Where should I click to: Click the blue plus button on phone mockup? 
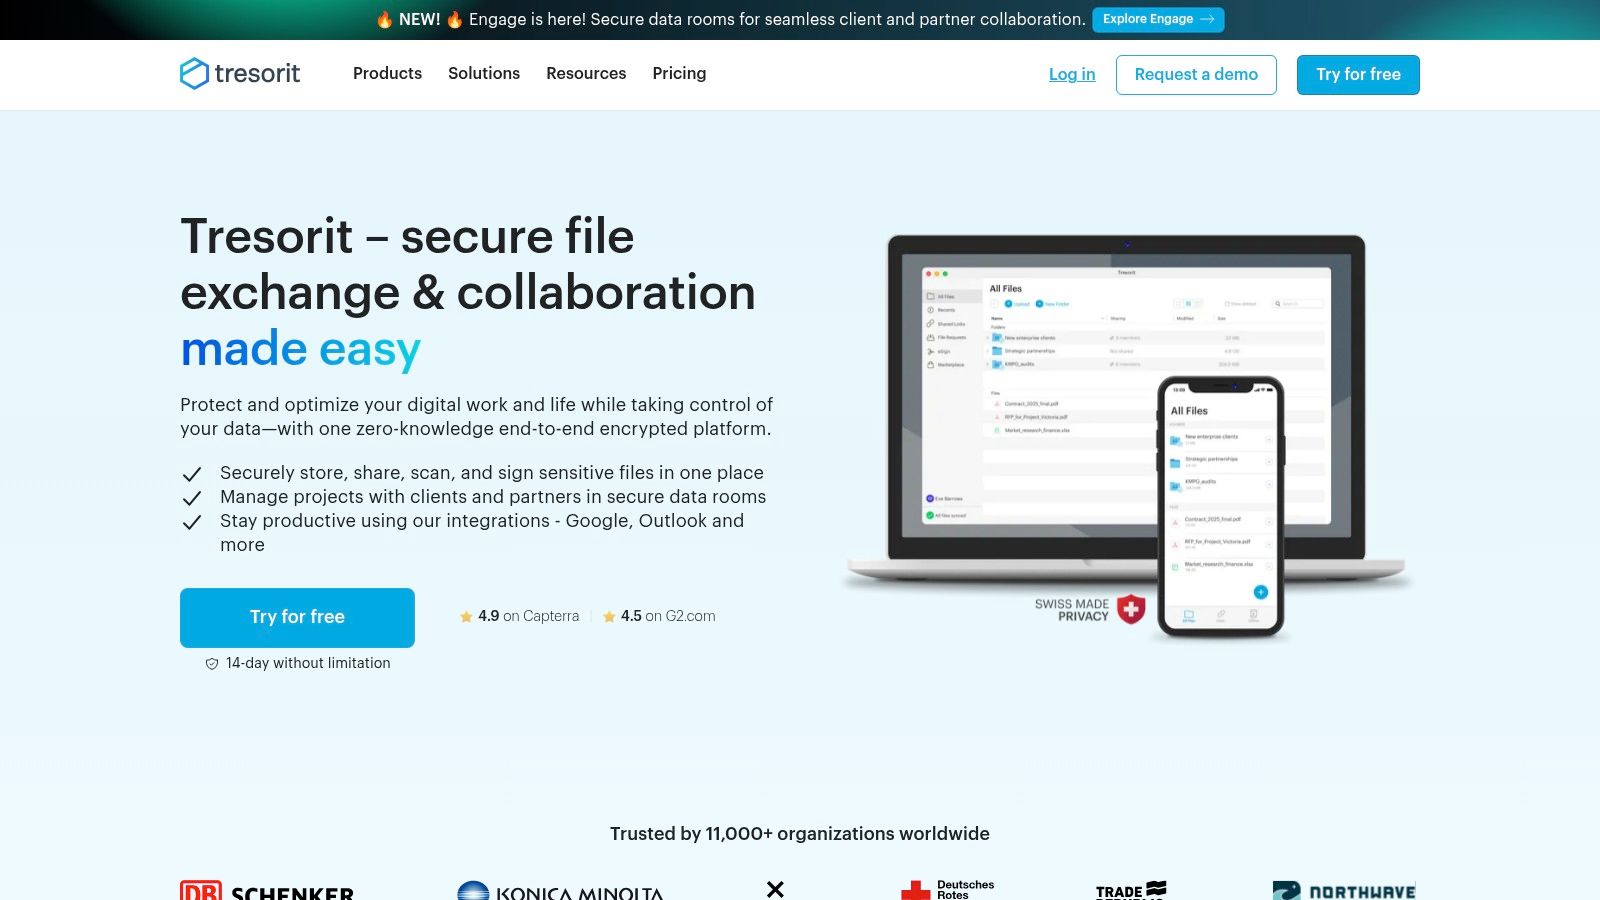click(1261, 592)
